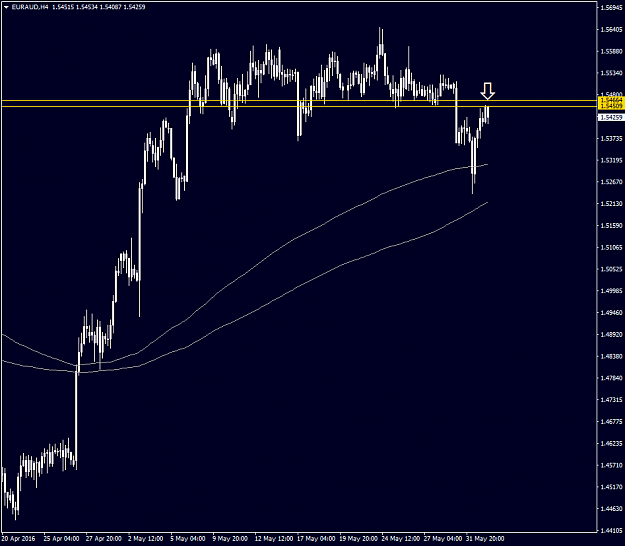Click price scale label 1.48920
625x546 pixels.
611,335
